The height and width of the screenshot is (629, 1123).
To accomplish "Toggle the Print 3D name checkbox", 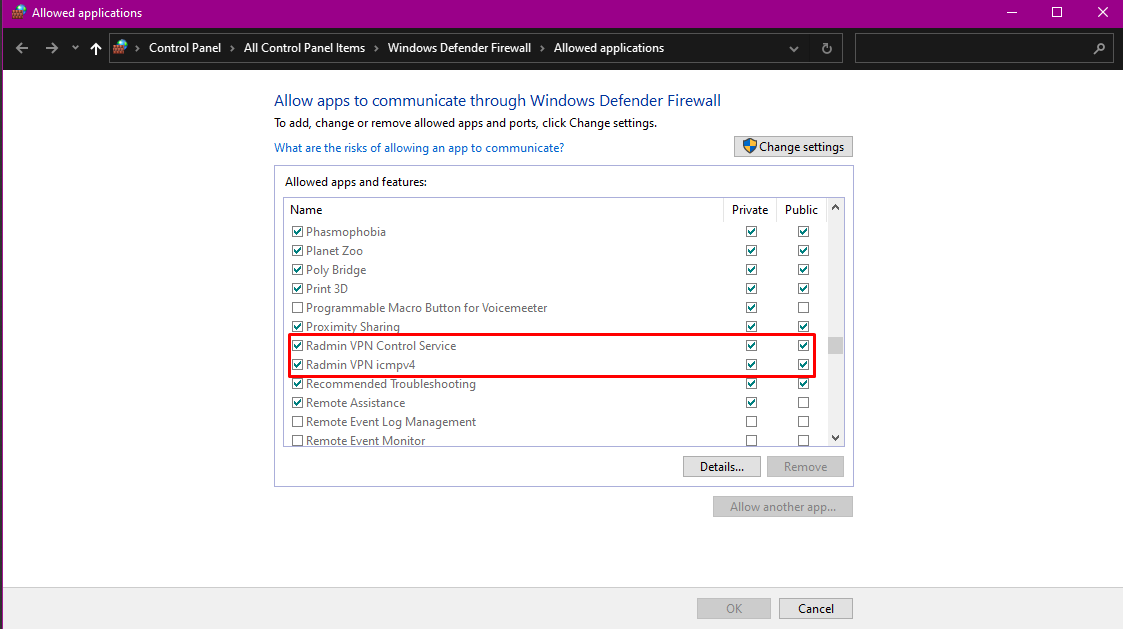I will pyautogui.click(x=297, y=289).
